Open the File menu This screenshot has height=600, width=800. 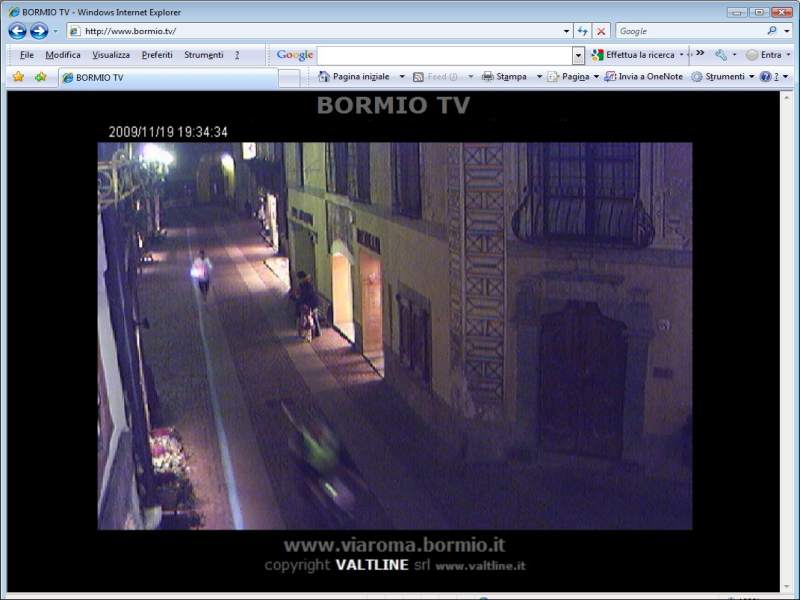(27, 55)
